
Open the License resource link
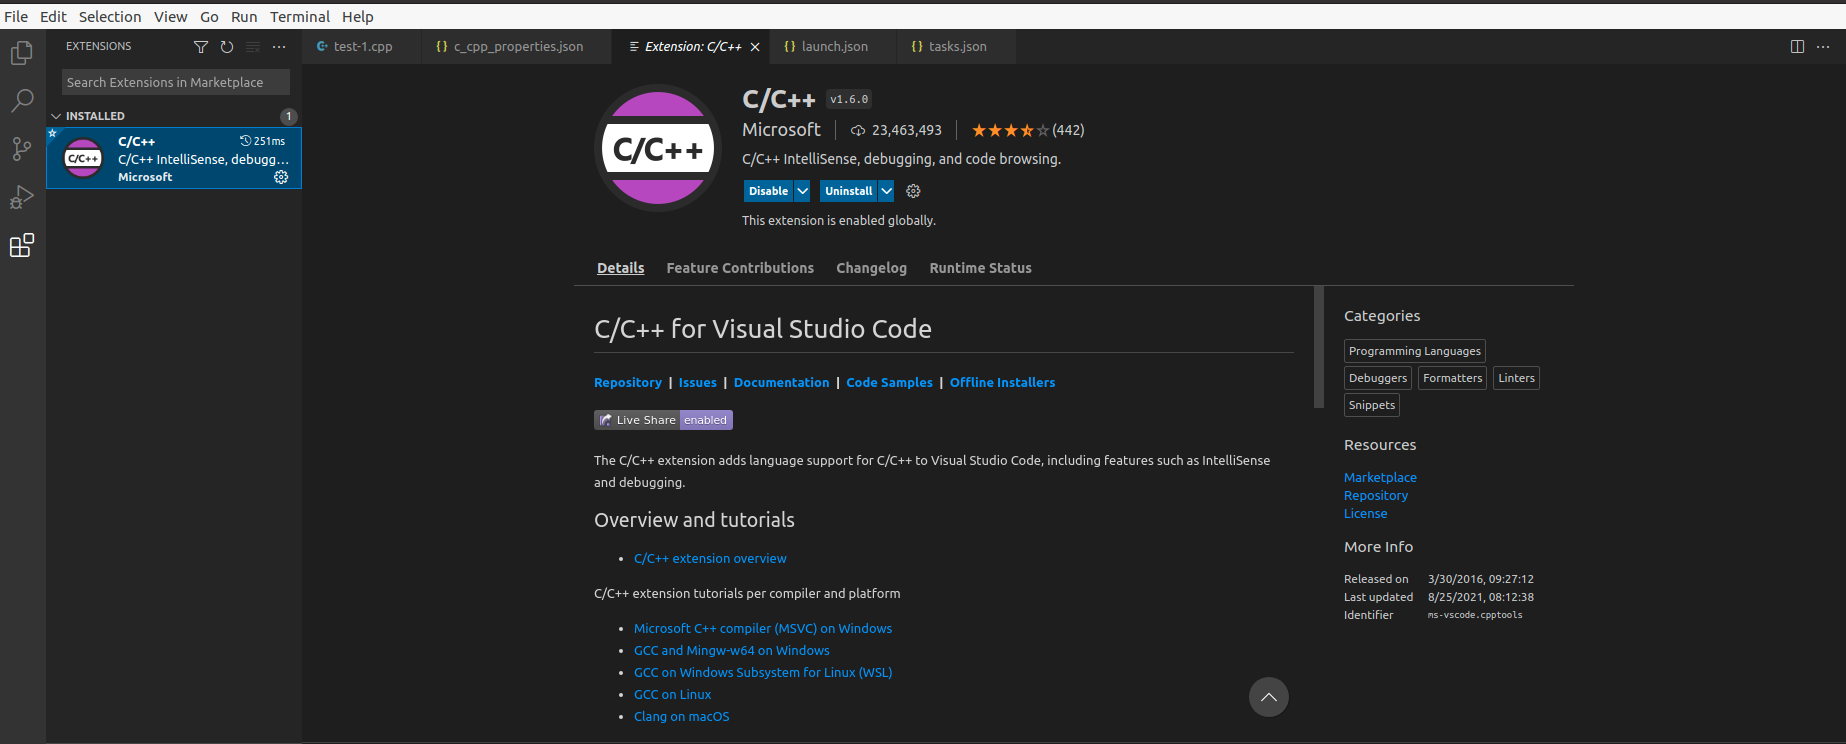click(x=1366, y=514)
